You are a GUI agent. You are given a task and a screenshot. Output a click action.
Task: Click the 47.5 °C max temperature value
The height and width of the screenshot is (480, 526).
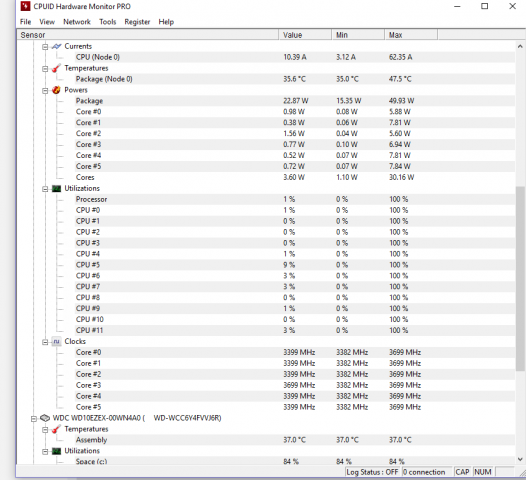pos(400,79)
